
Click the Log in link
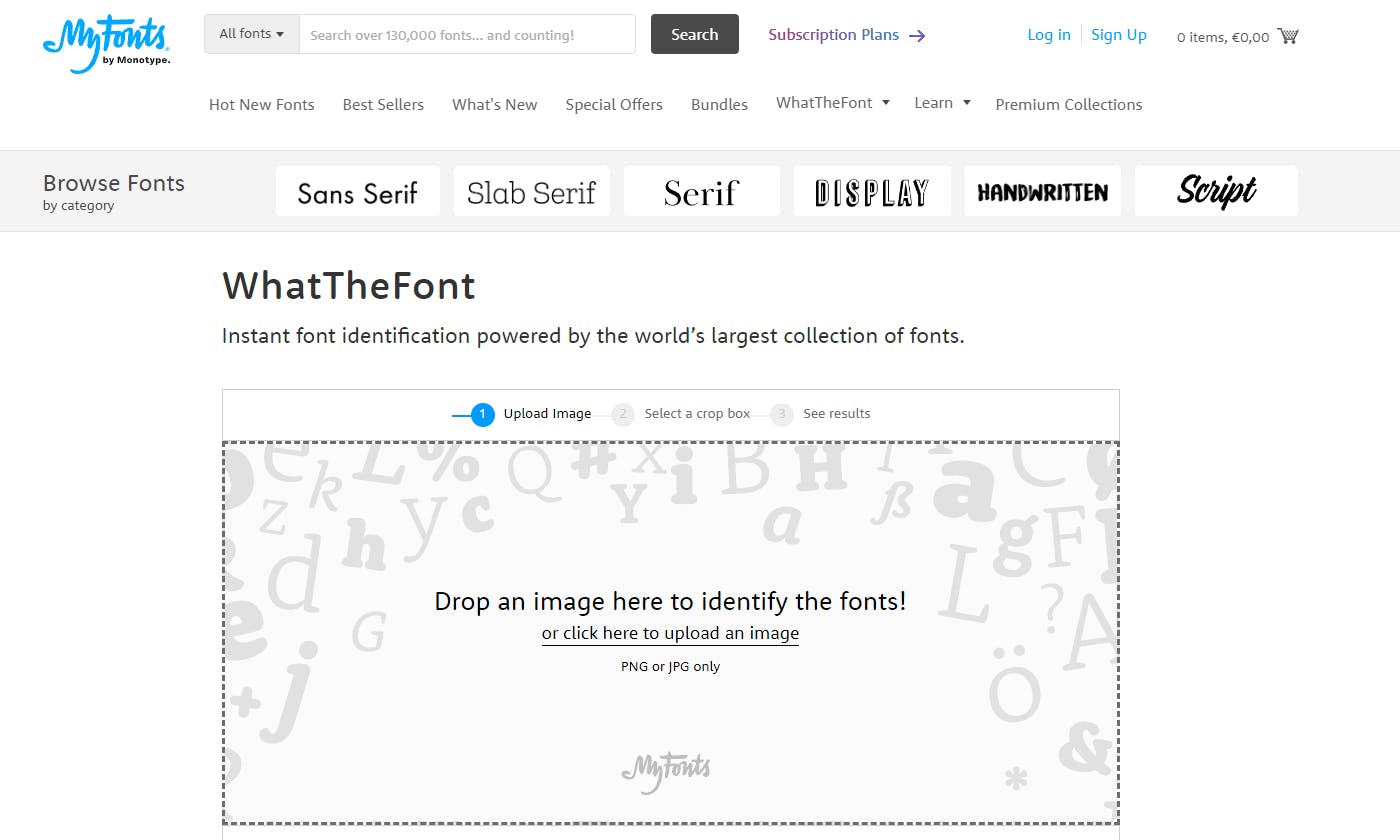point(1049,35)
